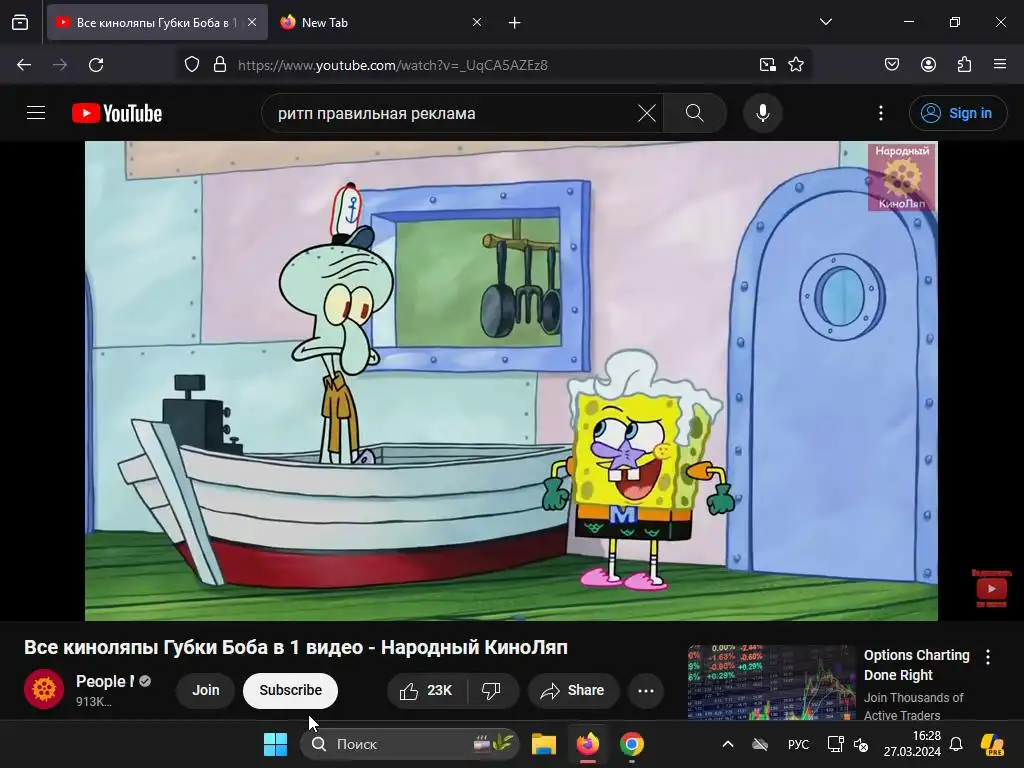Open Firefox account icon
This screenshot has height=768, width=1024.
tap(928, 65)
